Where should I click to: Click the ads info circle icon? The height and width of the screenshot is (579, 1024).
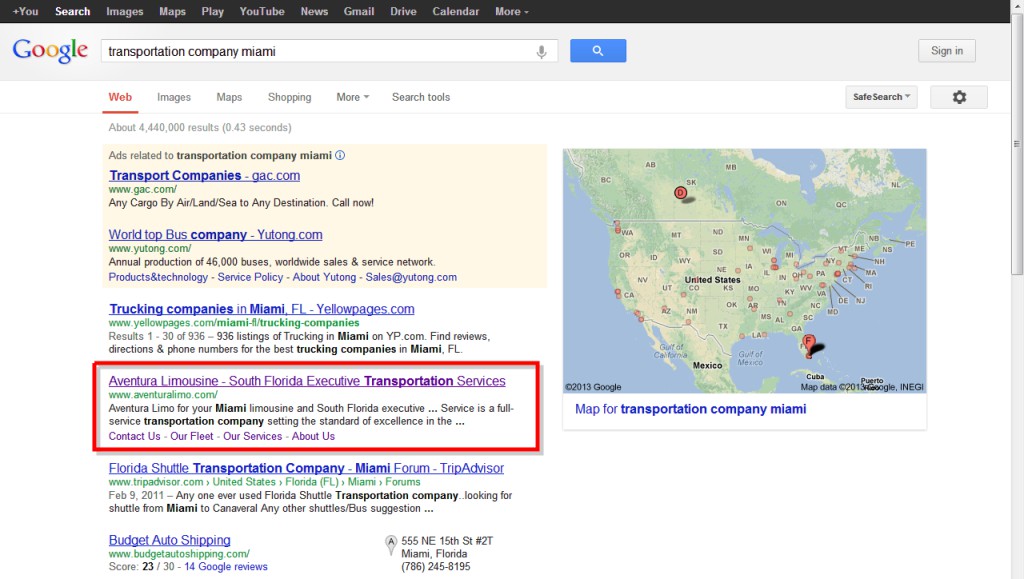pos(340,155)
